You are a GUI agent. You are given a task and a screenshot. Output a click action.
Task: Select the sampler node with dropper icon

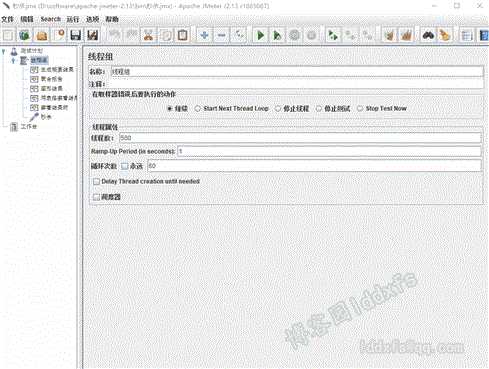point(46,117)
